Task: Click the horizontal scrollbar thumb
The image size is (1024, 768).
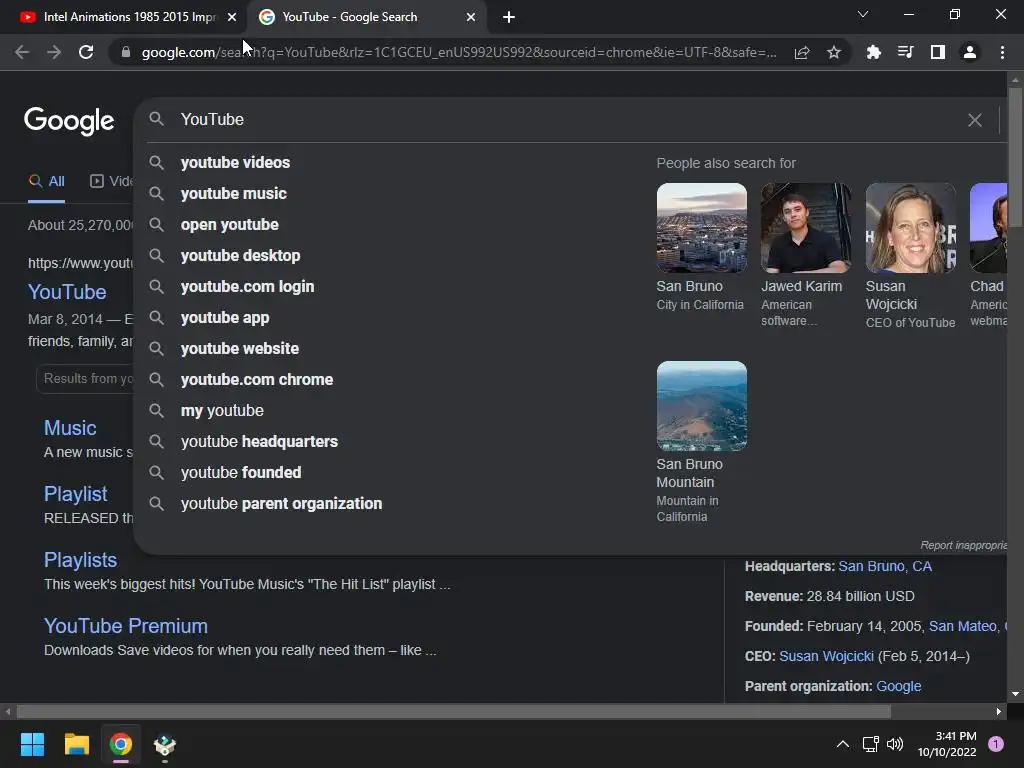Action: coord(454,712)
